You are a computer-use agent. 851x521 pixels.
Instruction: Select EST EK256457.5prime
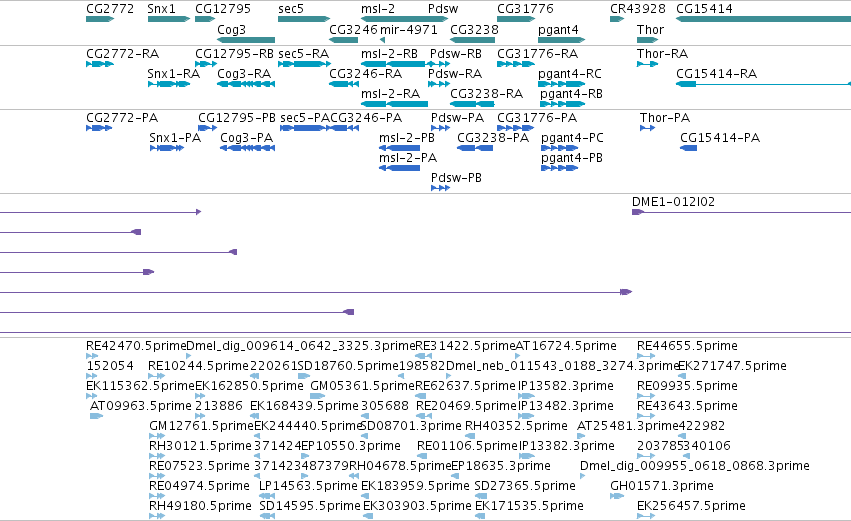pos(646,516)
